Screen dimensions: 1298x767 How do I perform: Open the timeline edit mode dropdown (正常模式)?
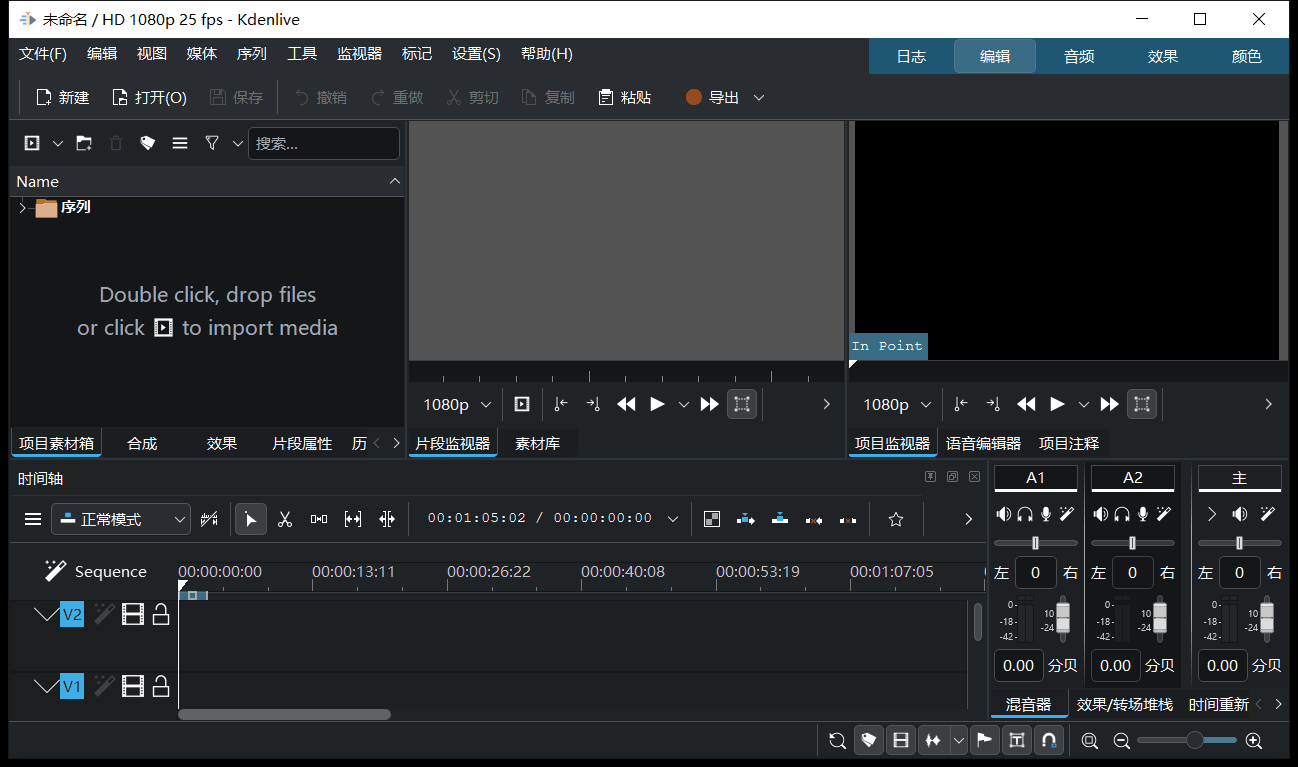(x=121, y=519)
